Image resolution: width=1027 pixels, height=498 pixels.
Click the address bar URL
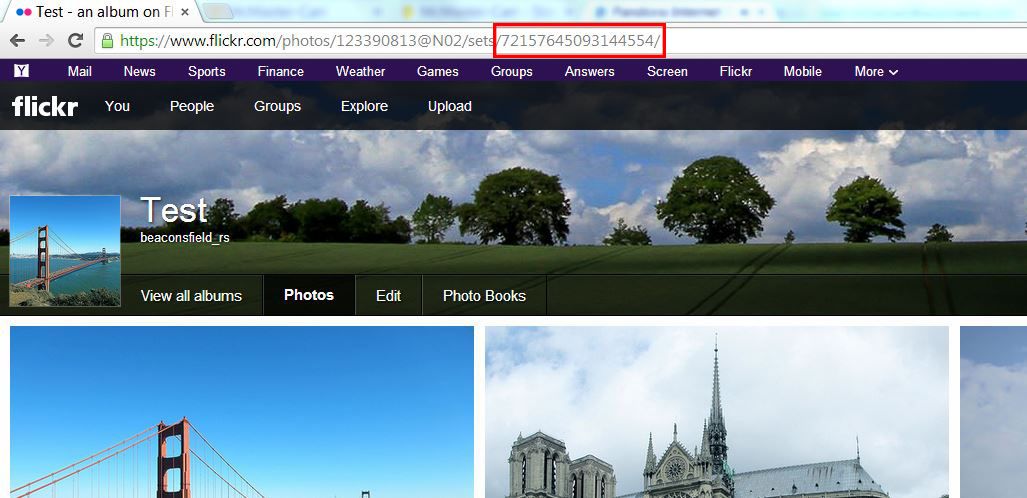pyautogui.click(x=390, y=41)
